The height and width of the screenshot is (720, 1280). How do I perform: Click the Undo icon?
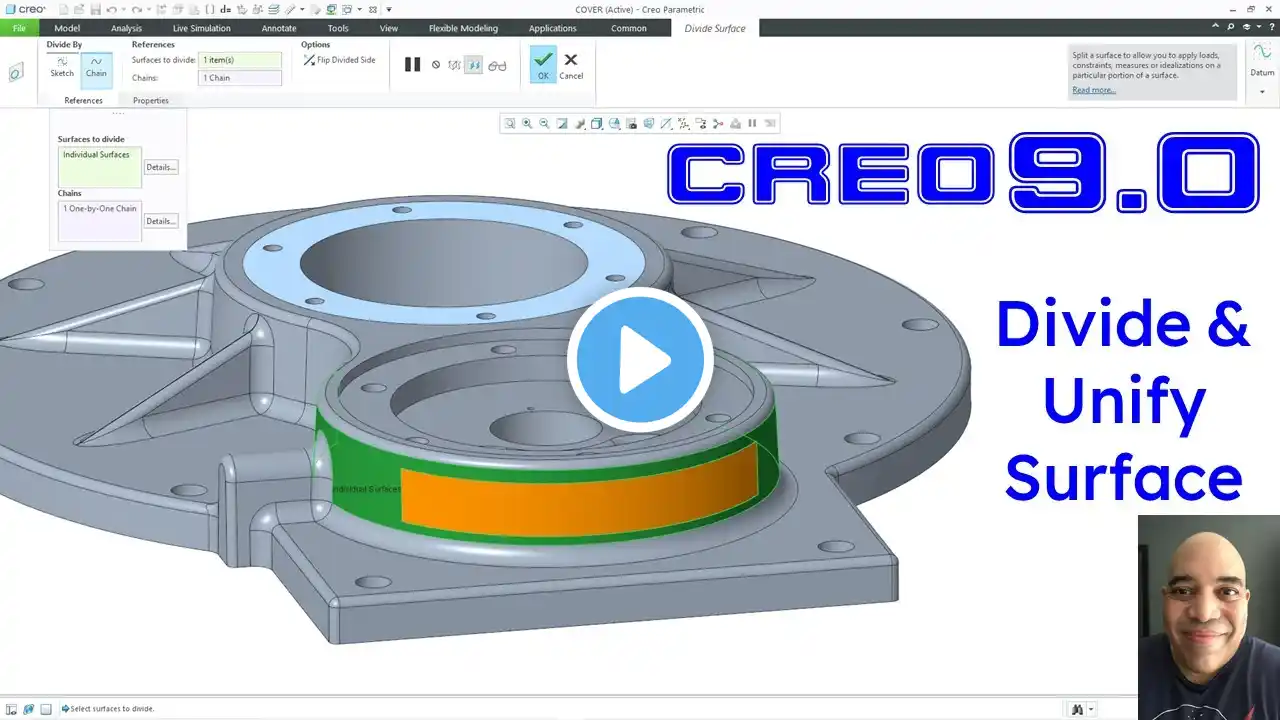pyautogui.click(x=112, y=9)
